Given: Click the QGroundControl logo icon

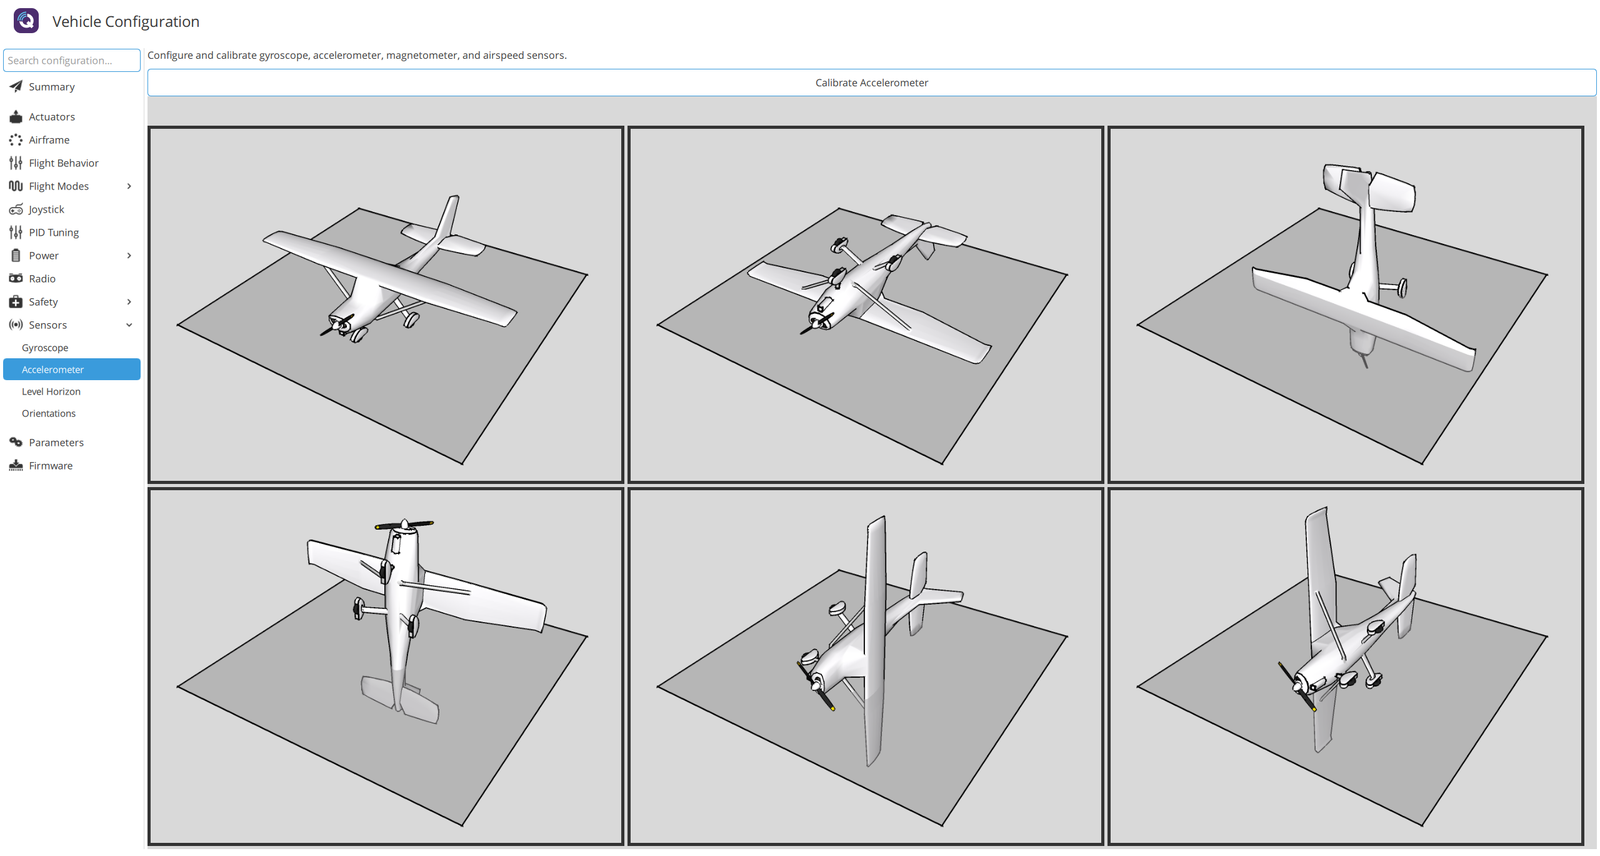Looking at the screenshot, I should click(x=26, y=20).
